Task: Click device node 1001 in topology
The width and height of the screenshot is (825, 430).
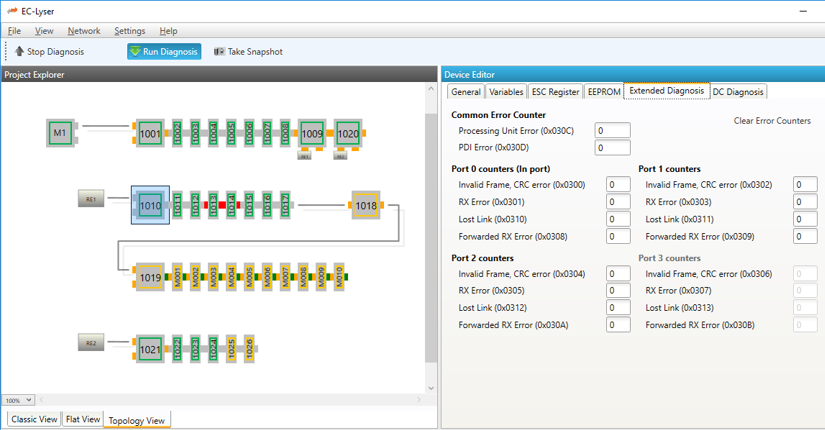Action: pyautogui.click(x=150, y=133)
